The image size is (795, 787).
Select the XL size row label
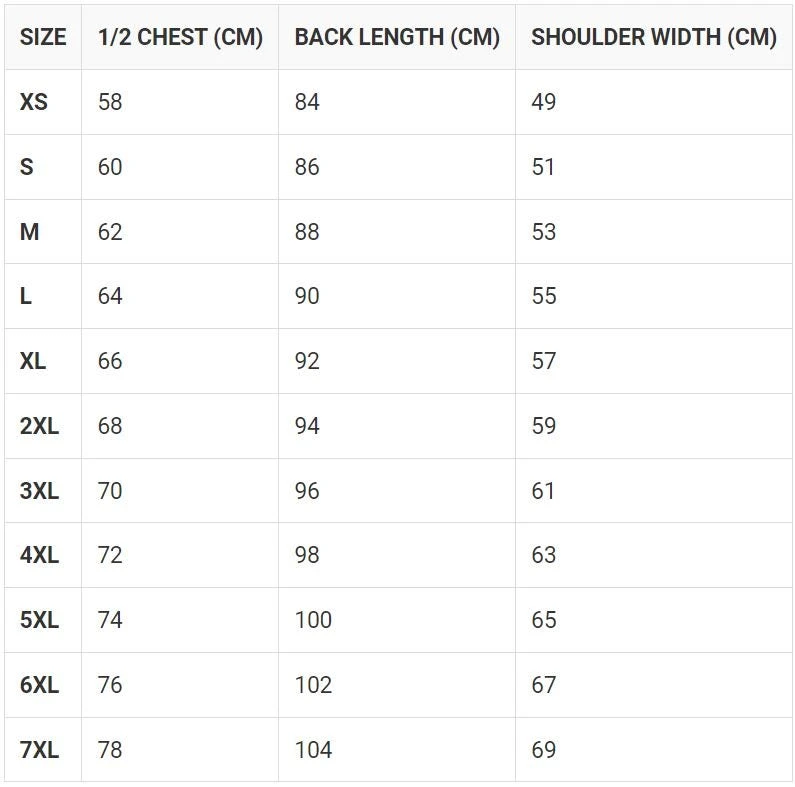coord(33,361)
